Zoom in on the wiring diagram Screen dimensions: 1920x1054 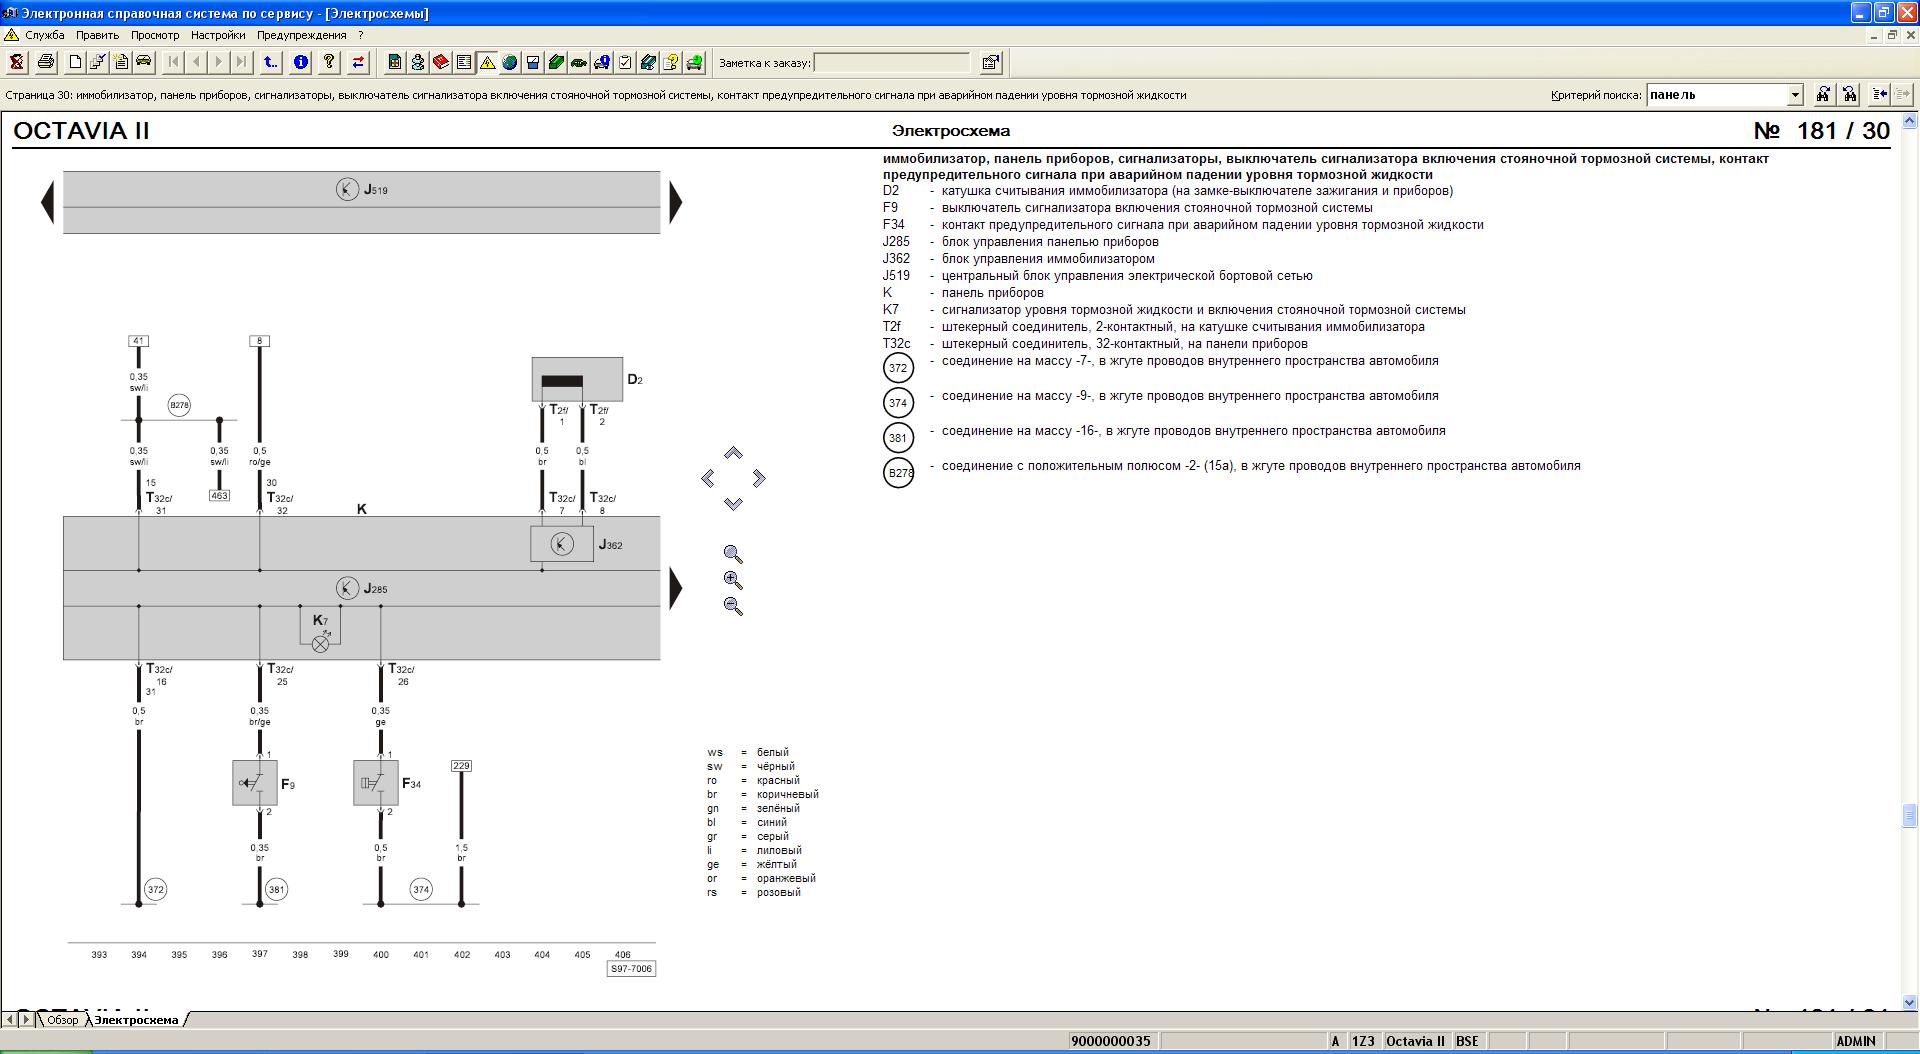tap(733, 580)
